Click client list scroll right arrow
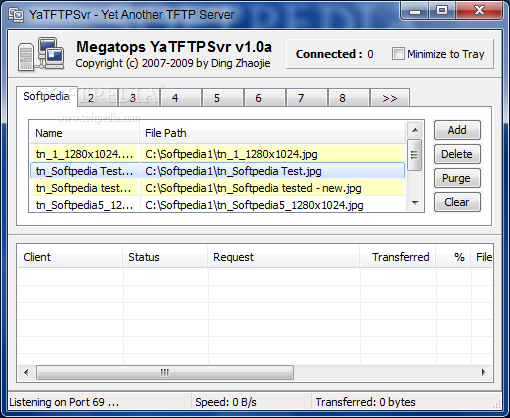510x418 pixels. tap(484, 372)
